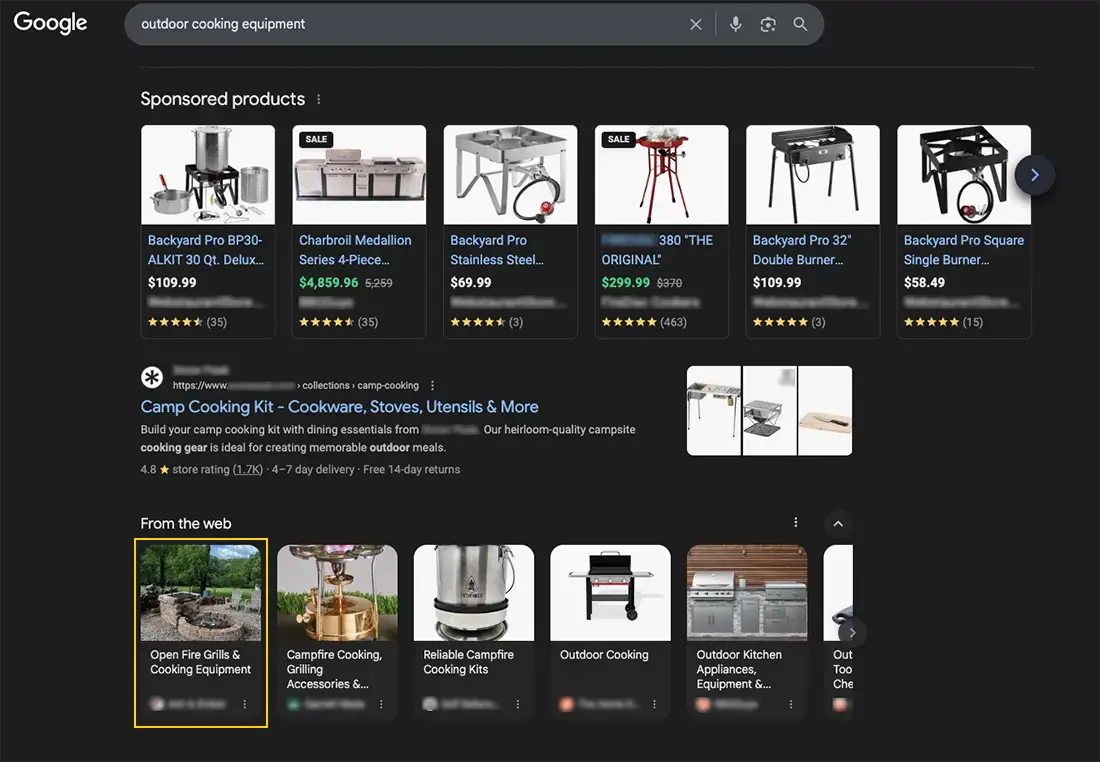Screen dimensions: 1100x762
Task: Open options menu on Campfire Cooking, Grilling card
Action: pos(381,704)
